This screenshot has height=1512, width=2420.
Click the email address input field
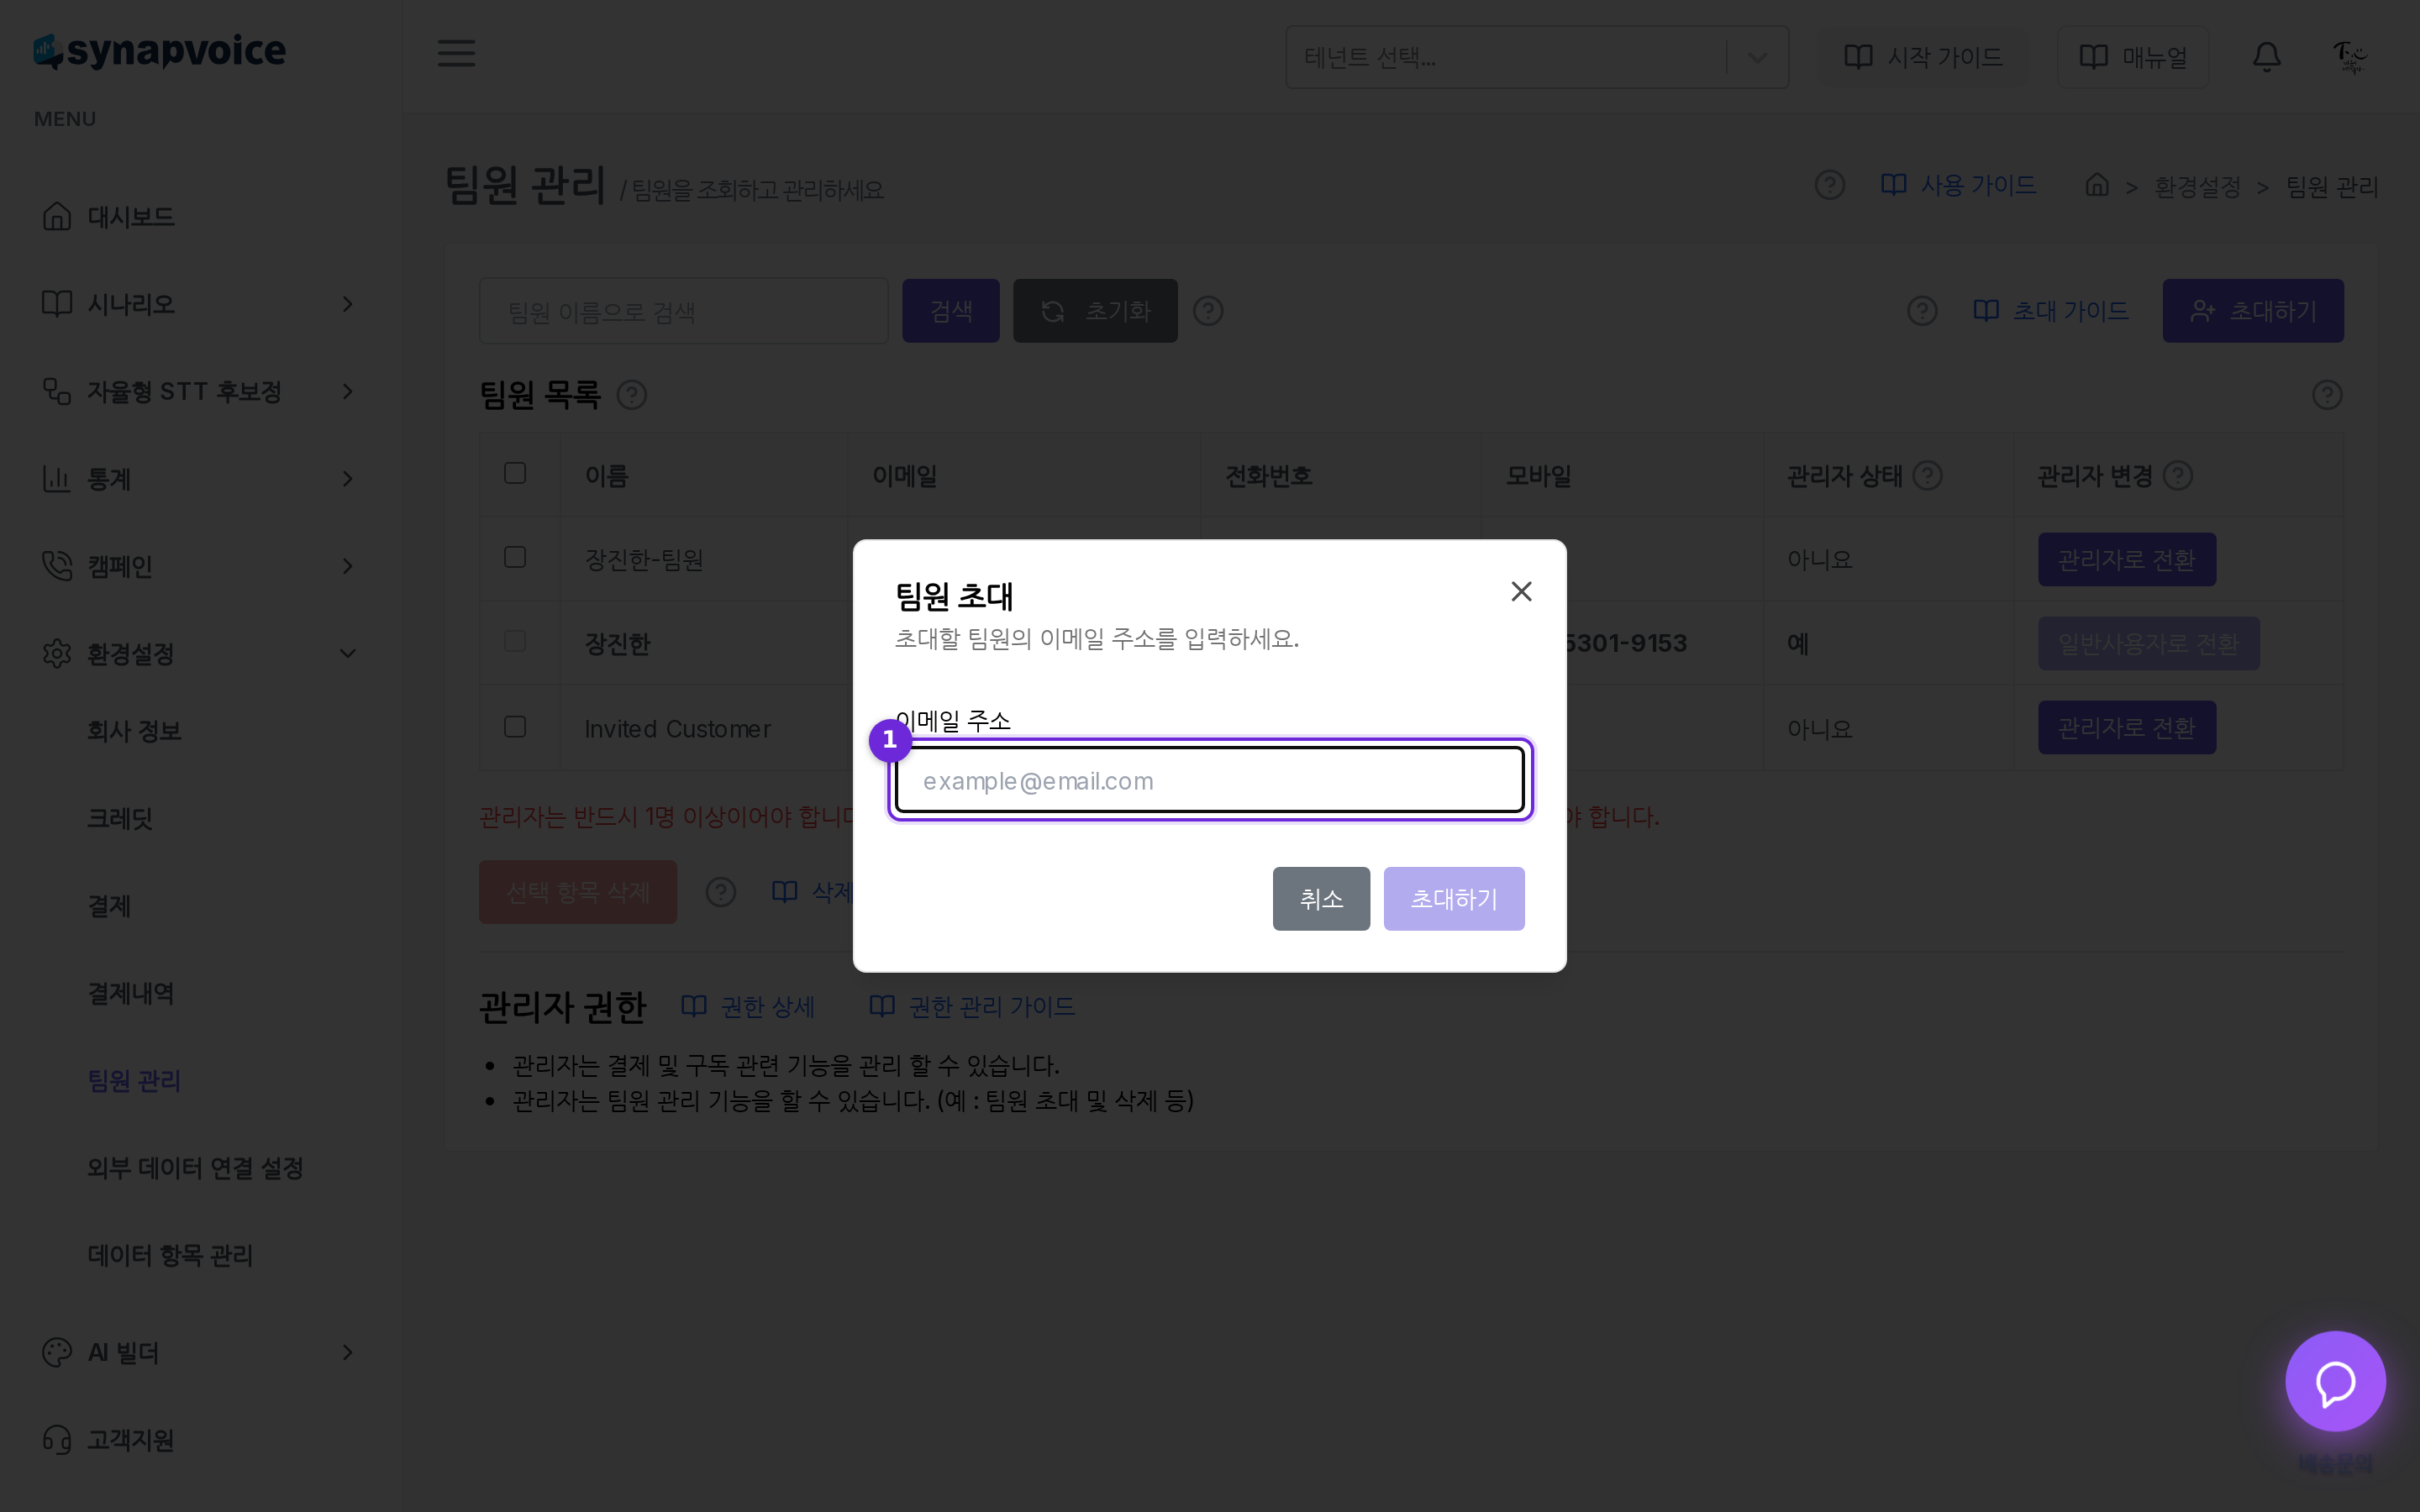click(1209, 780)
